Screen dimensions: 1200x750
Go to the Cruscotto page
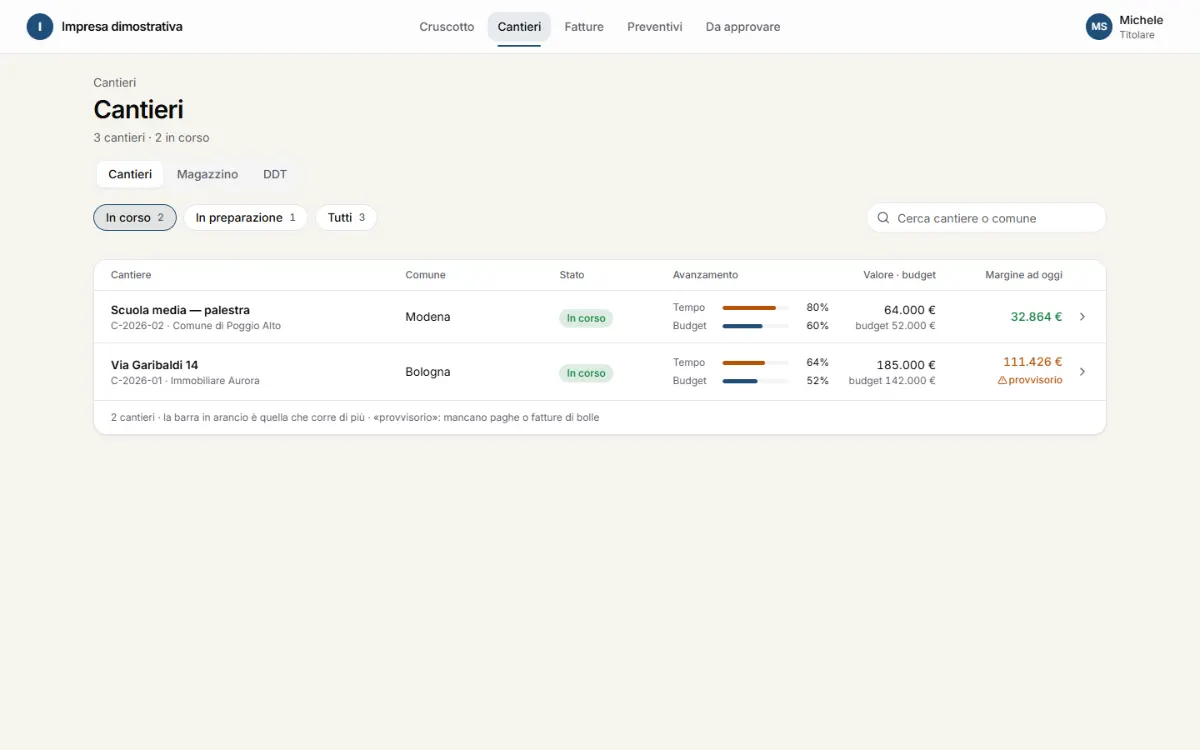[447, 27]
